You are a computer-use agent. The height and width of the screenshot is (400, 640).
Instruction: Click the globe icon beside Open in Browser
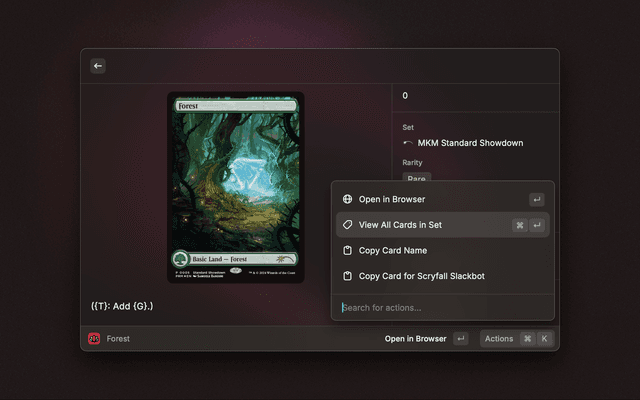[x=347, y=200]
